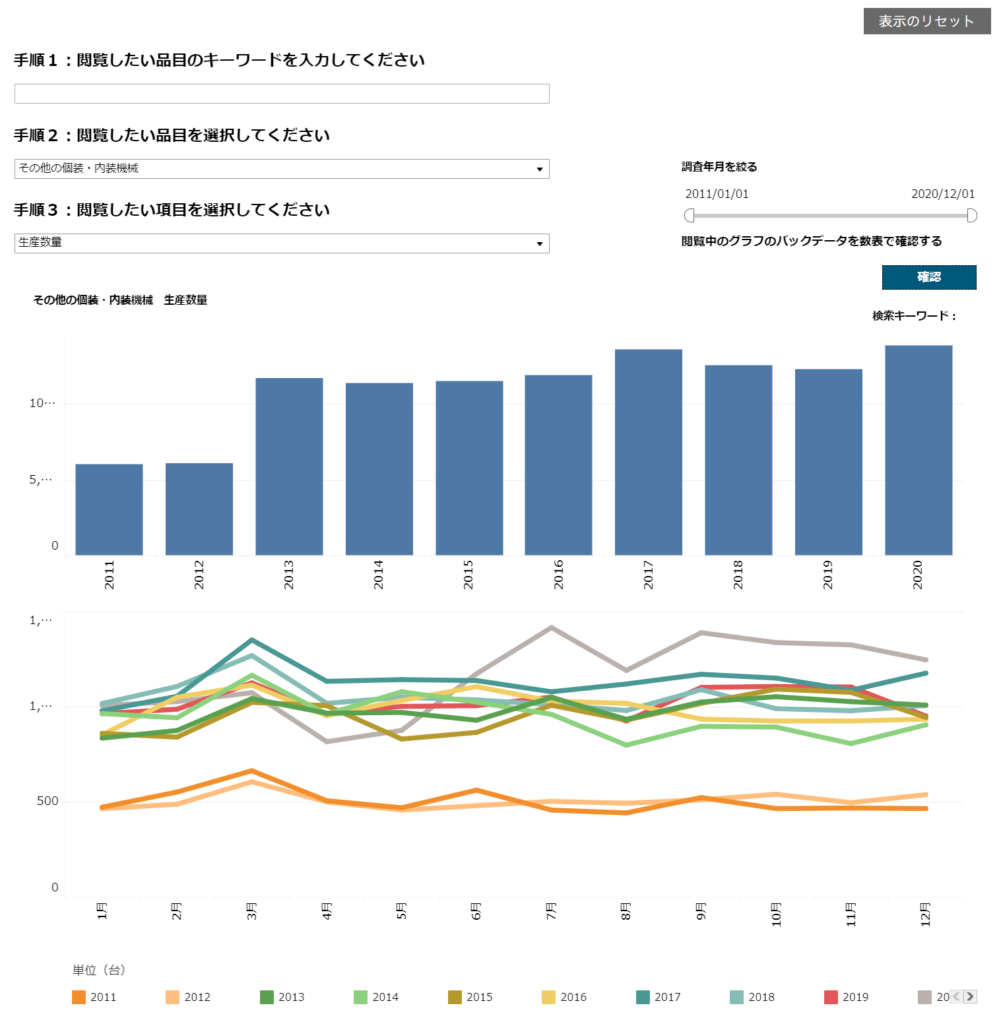Image resolution: width=1001 pixels, height=1024 pixels.
Task: Select the 2014 light green legend swatch
Action: pos(361,997)
